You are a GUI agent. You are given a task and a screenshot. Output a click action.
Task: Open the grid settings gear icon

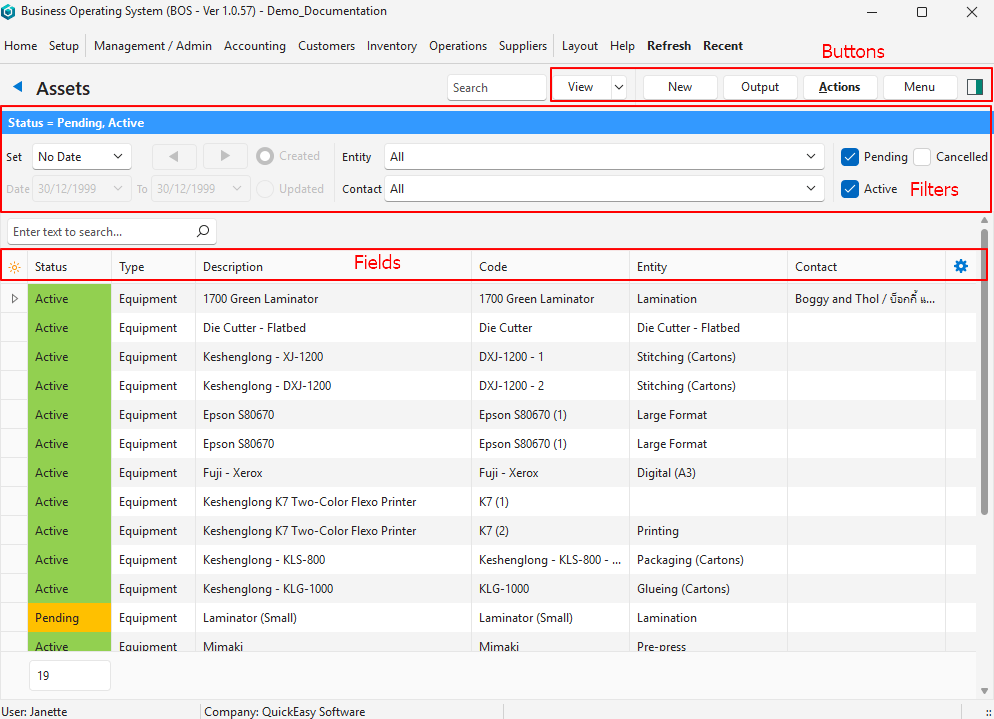961,266
